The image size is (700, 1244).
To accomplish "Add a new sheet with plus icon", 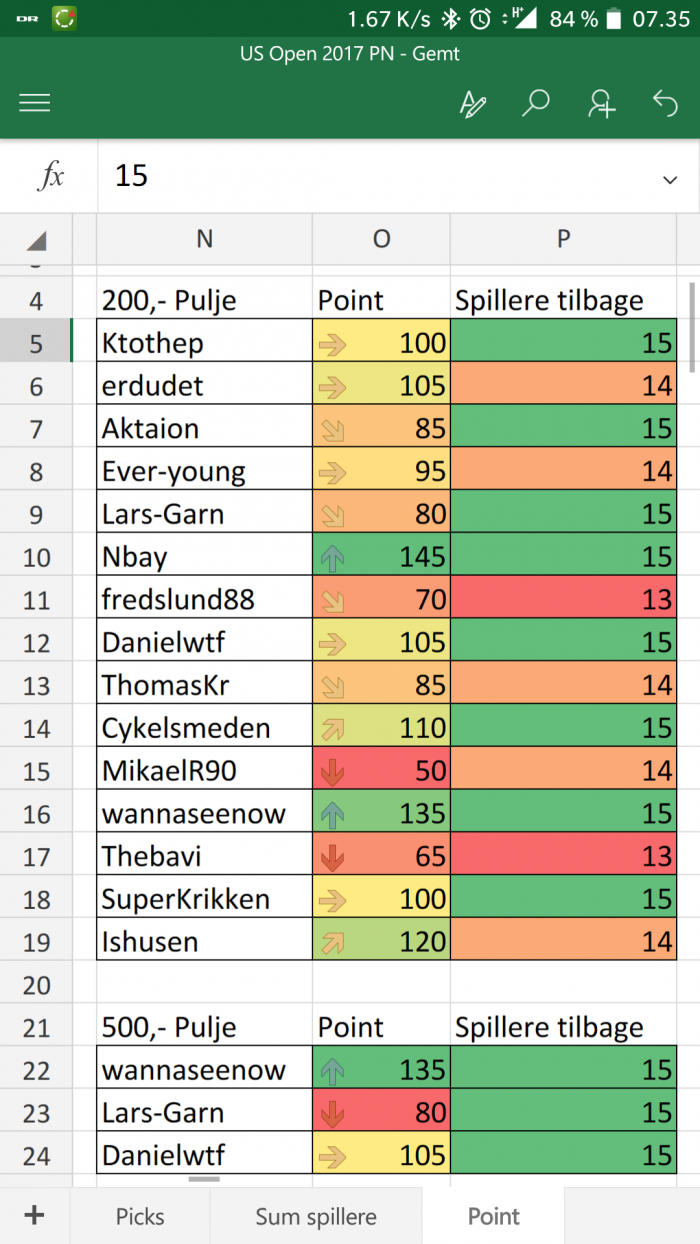I will (x=35, y=1215).
